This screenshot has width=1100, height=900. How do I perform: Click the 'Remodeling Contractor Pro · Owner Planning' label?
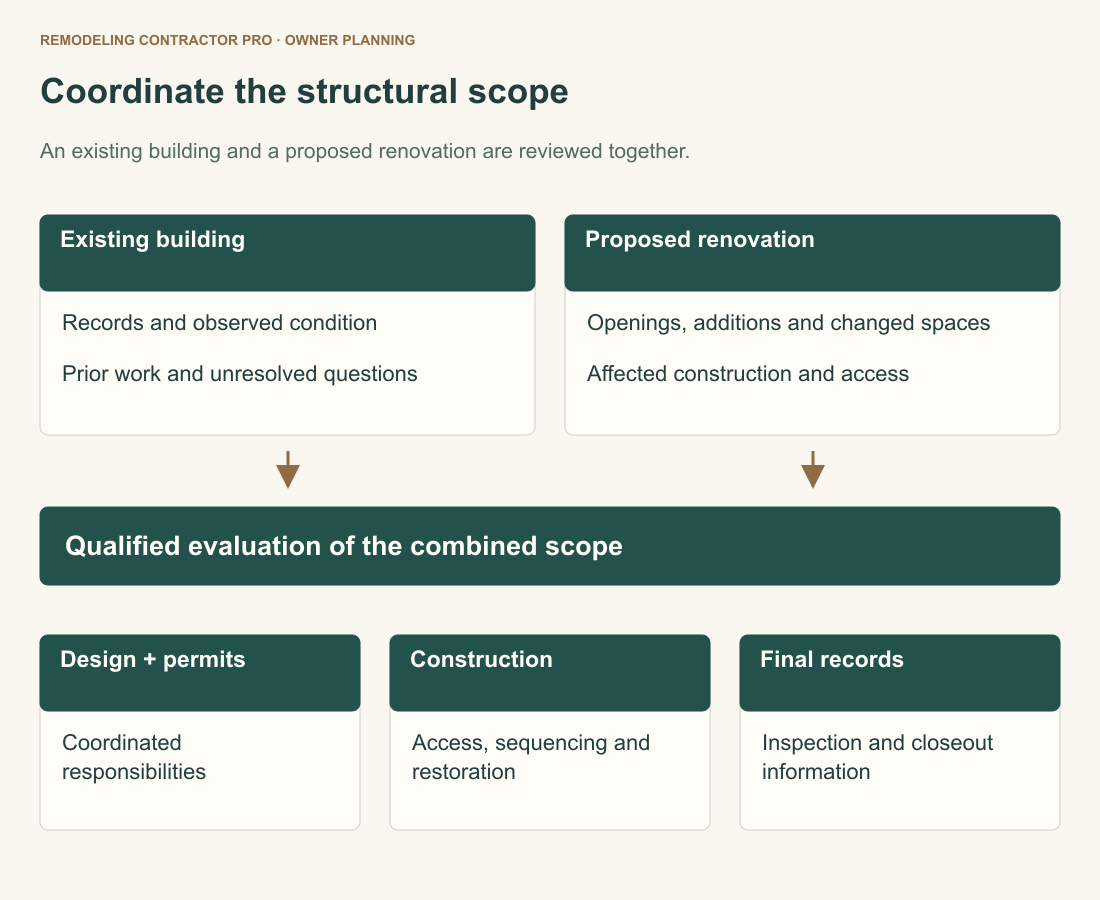click(227, 40)
